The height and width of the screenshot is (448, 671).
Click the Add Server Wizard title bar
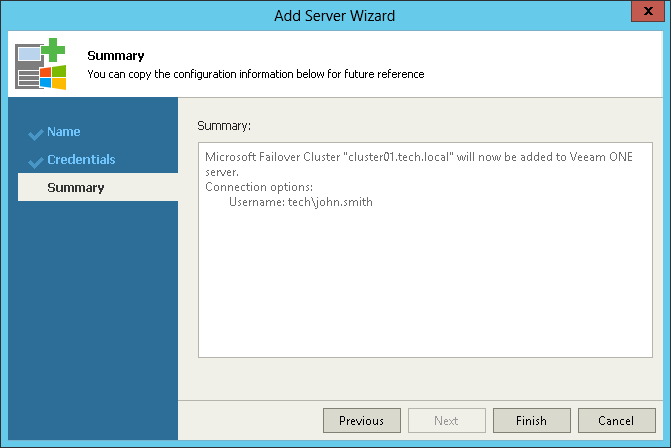point(335,15)
